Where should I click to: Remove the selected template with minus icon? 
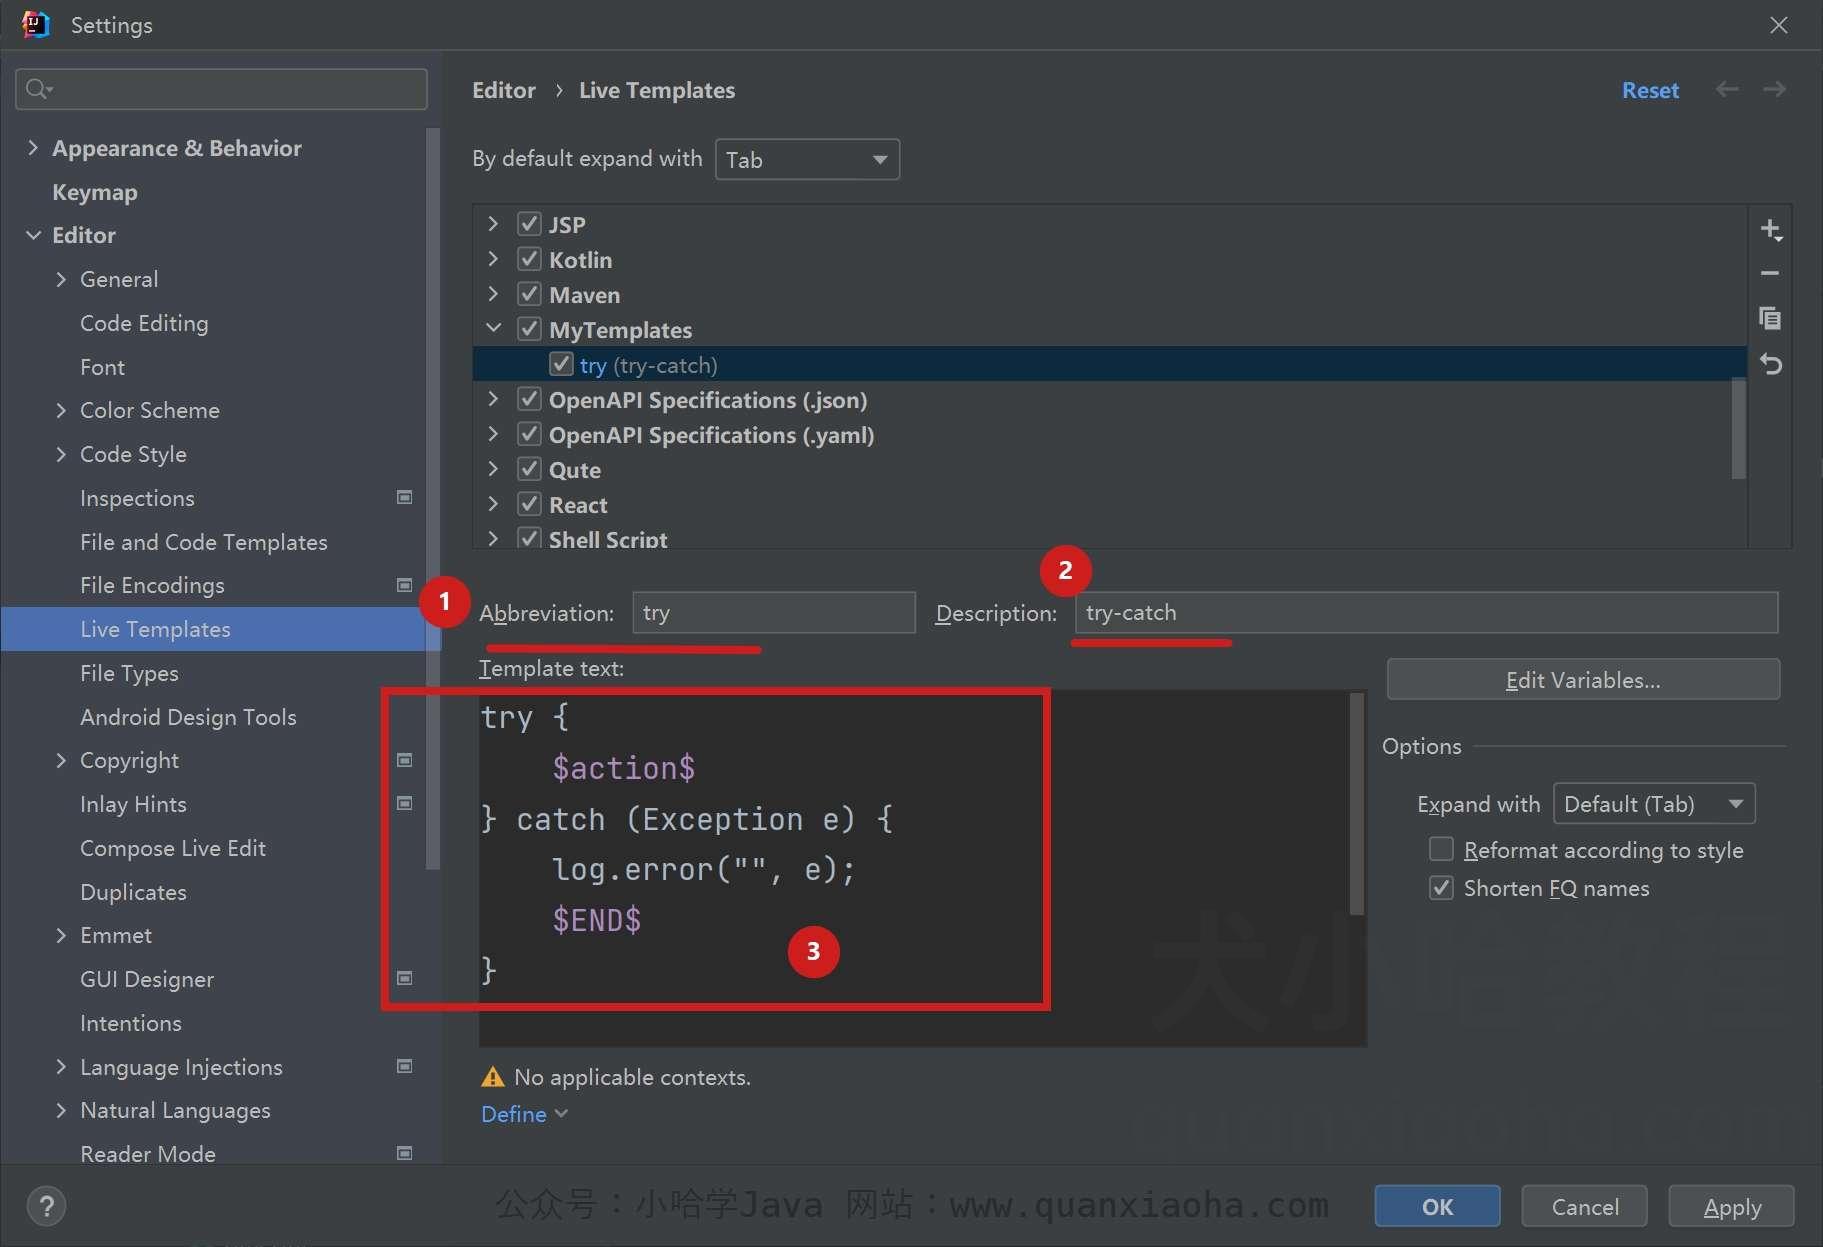click(x=1770, y=273)
